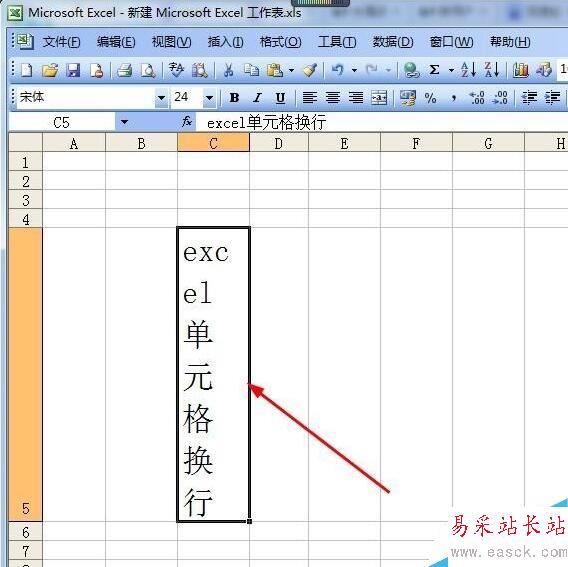Decrease Decimal places icon
The height and width of the screenshot is (567, 568).
[500, 97]
